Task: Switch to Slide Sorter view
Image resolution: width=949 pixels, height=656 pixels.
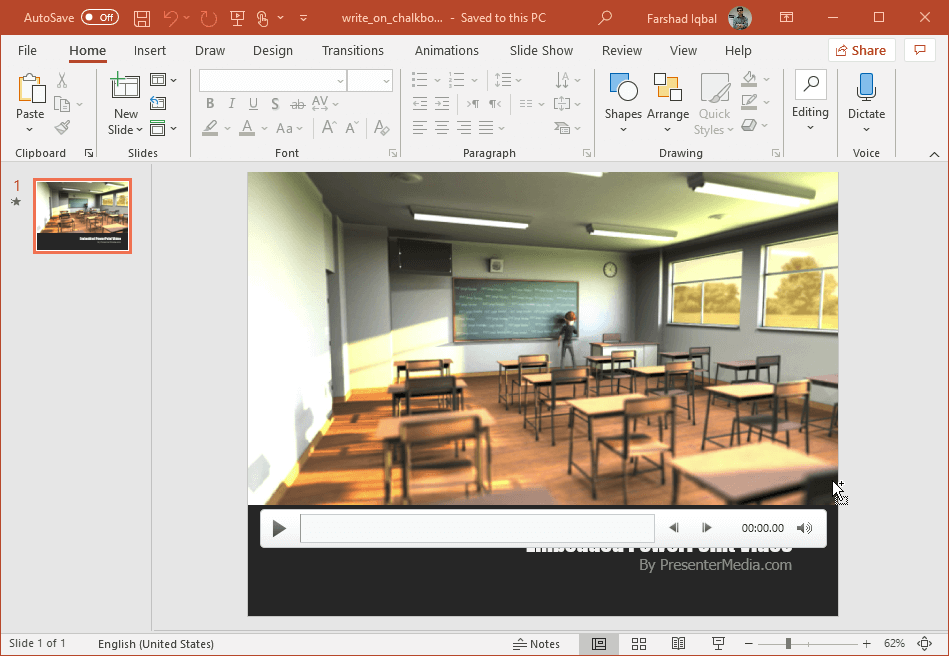Action: (639, 644)
